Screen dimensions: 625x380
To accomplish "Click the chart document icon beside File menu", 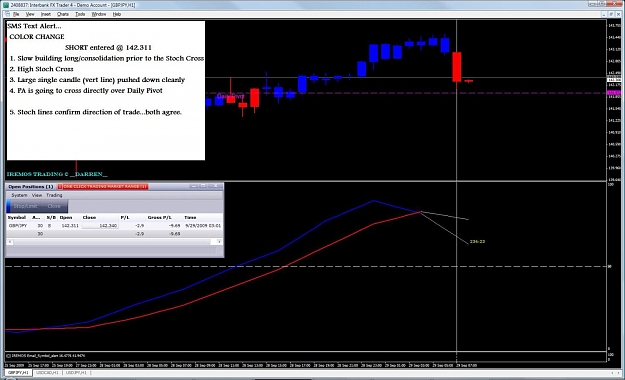I will [7, 14].
